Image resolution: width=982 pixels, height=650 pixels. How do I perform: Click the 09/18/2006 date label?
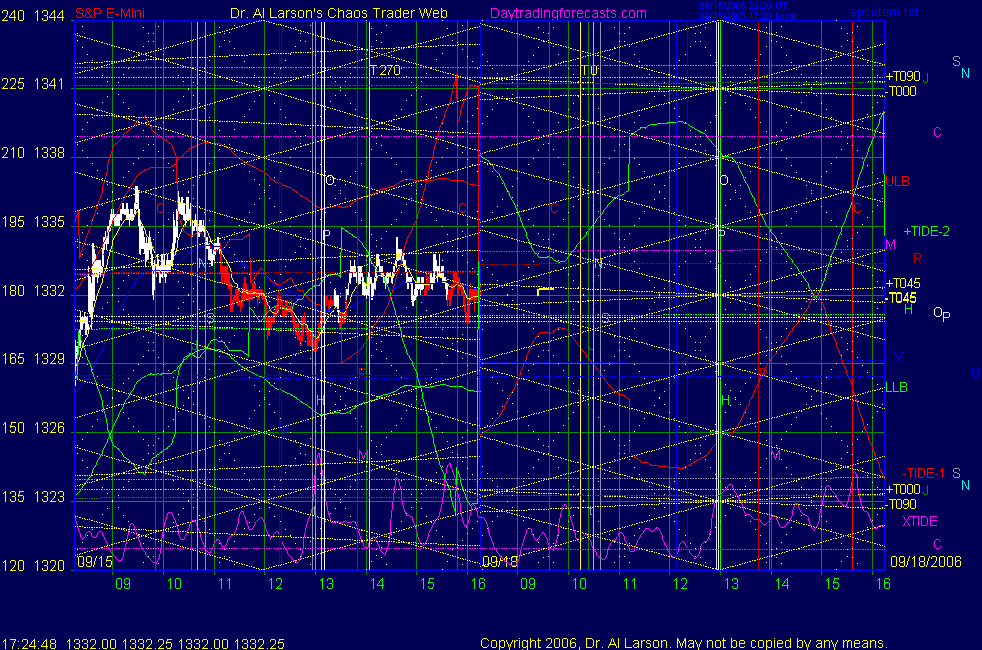click(x=926, y=561)
